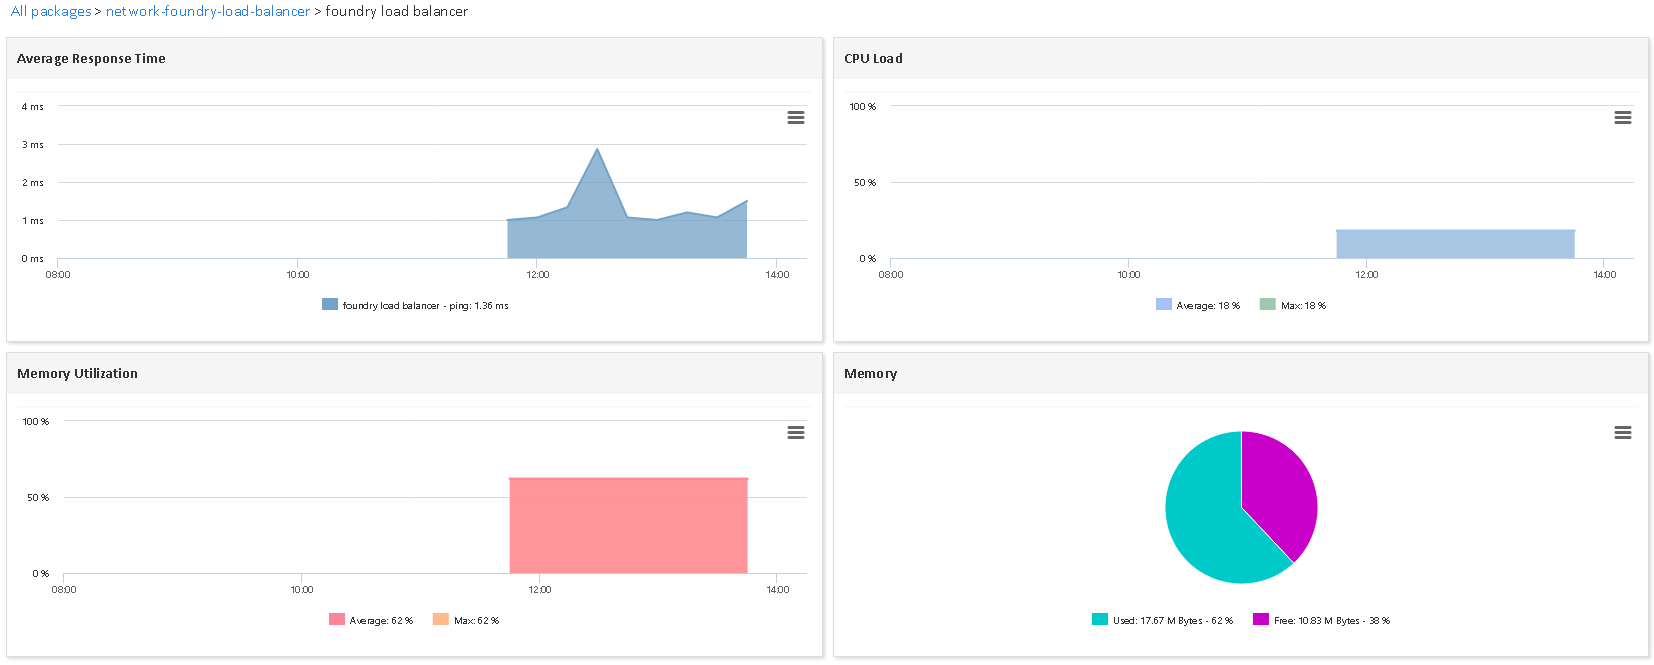The image size is (1654, 665).
Task: Open the Memory Utilization chart context menu
Action: click(796, 433)
